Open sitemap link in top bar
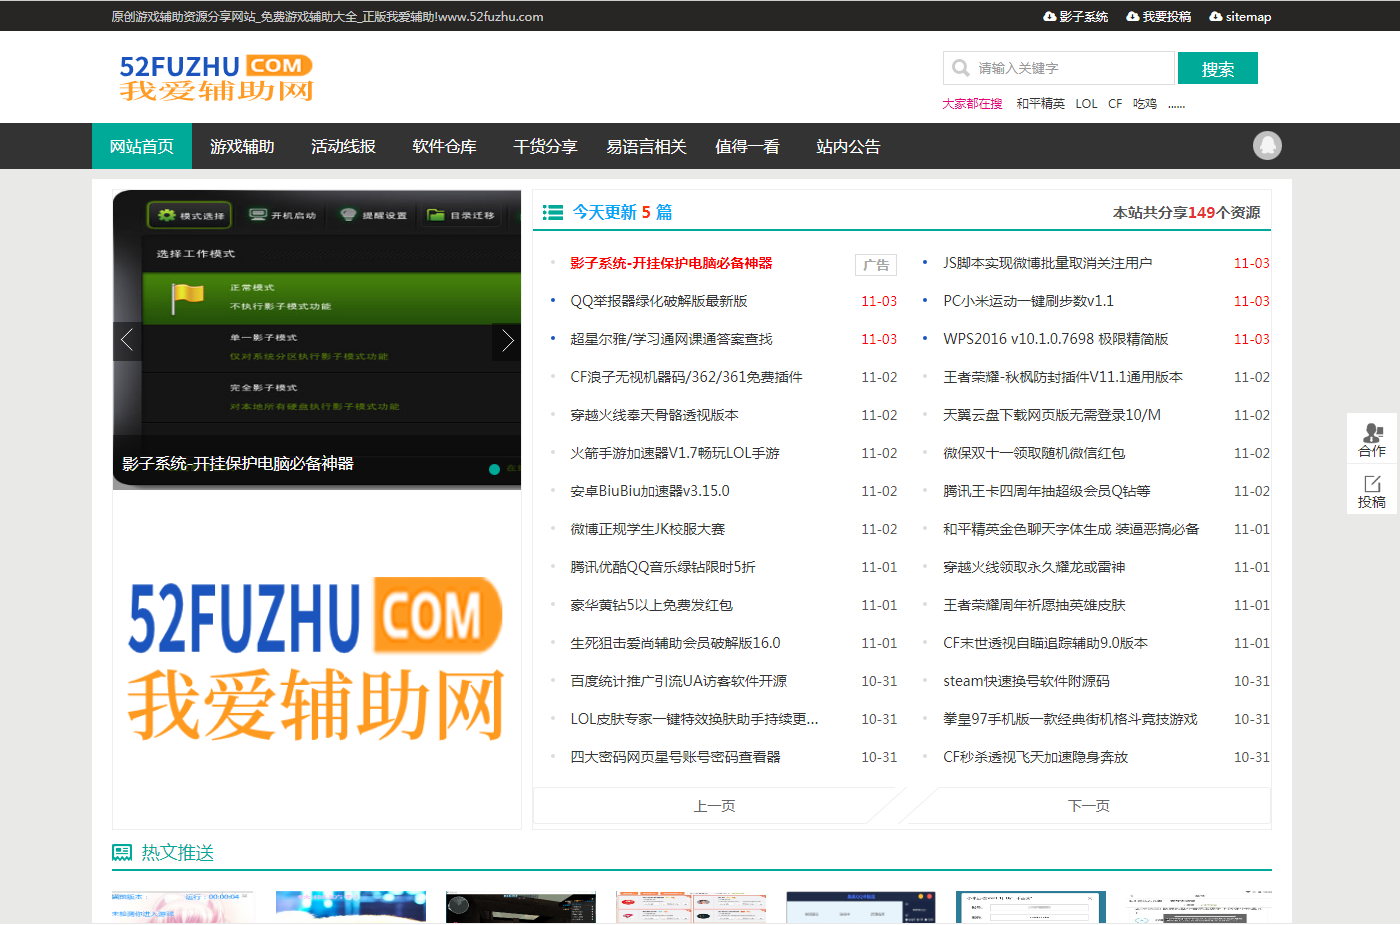Screen dimensions: 1400x925 pos(1241,17)
